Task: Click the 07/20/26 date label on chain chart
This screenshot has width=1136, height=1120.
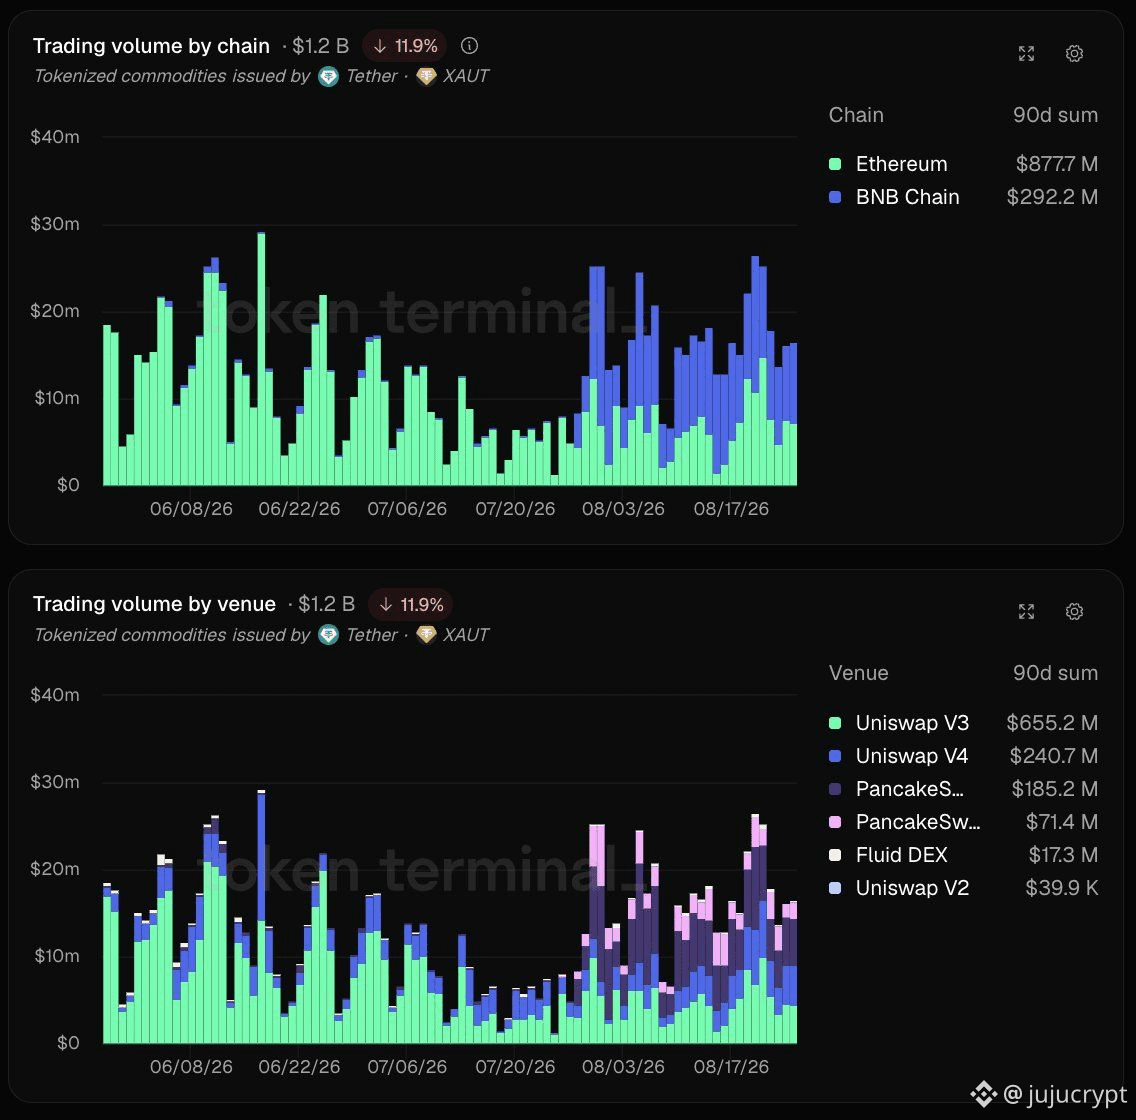Action: pos(515,509)
